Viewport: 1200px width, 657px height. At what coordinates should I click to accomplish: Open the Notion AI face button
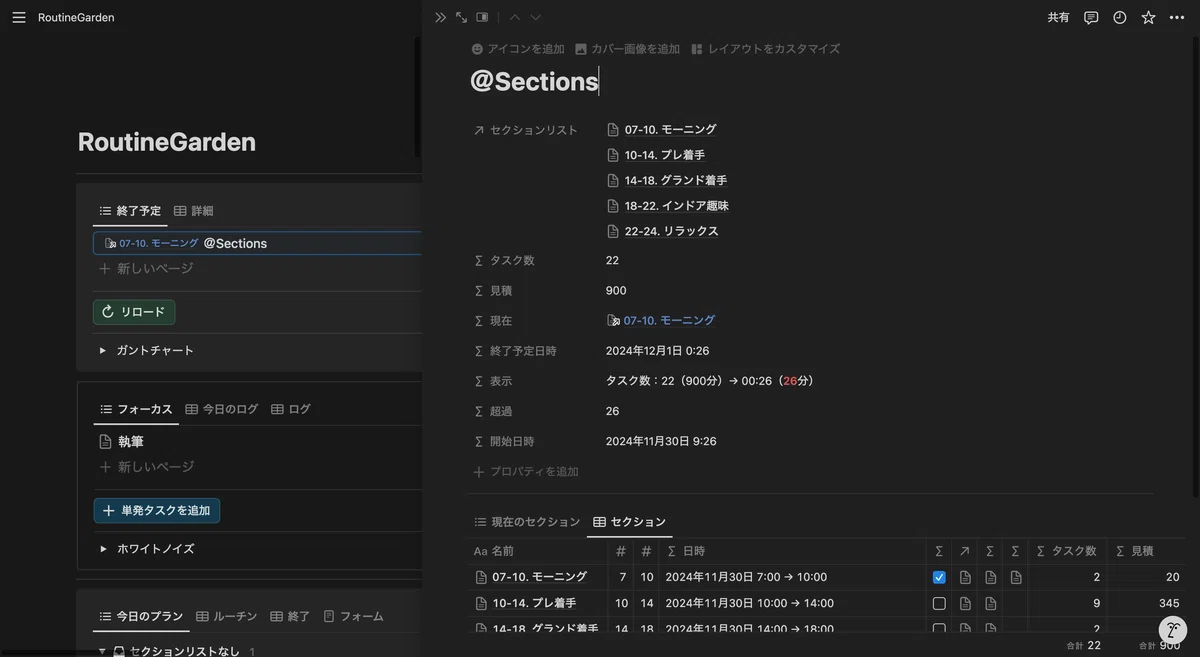click(1173, 630)
